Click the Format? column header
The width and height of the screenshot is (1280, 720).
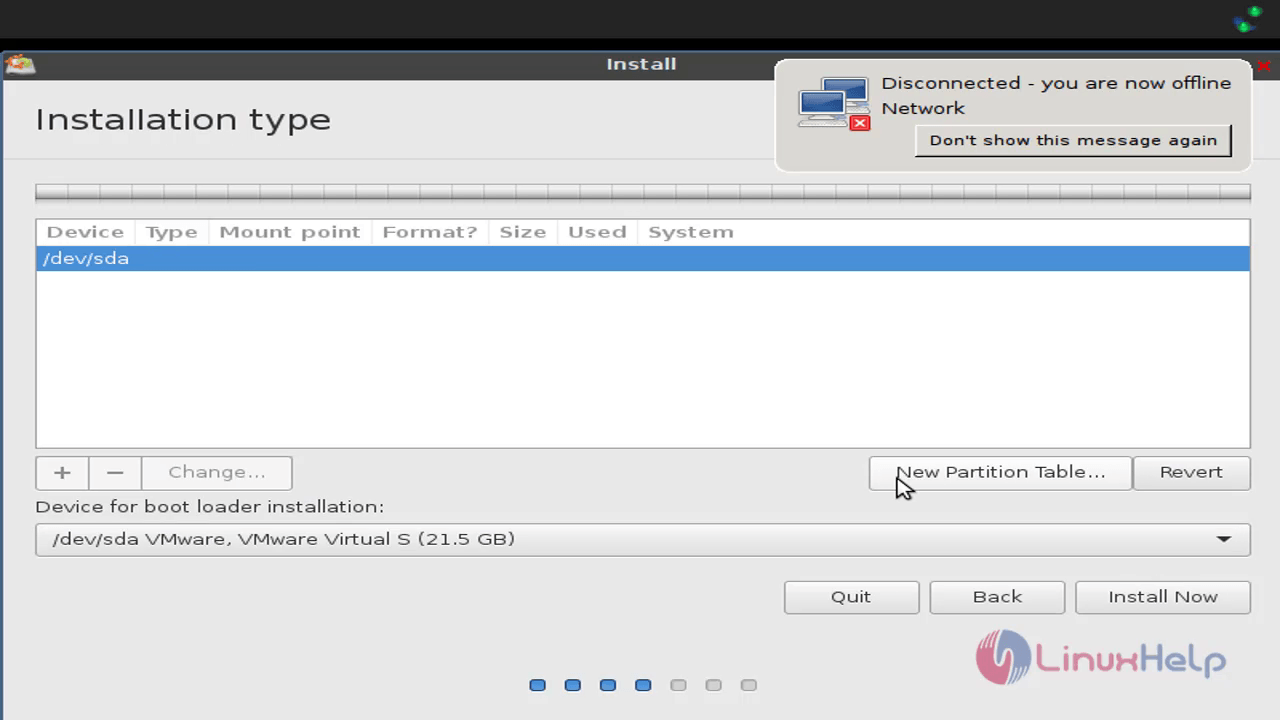429,232
